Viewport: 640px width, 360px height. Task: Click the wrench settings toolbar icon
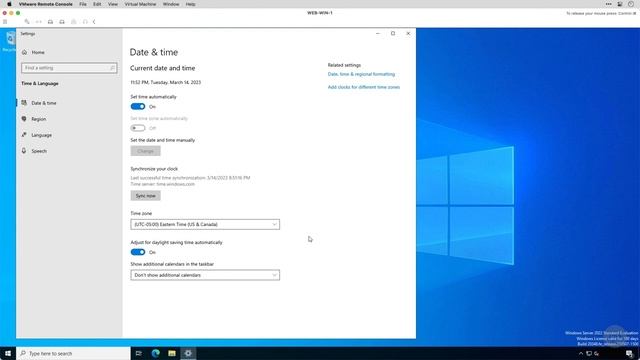click(27, 22)
